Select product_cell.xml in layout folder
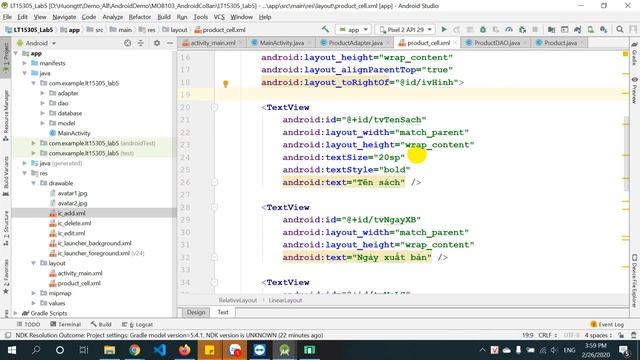The width and height of the screenshot is (640, 360). tap(79, 283)
